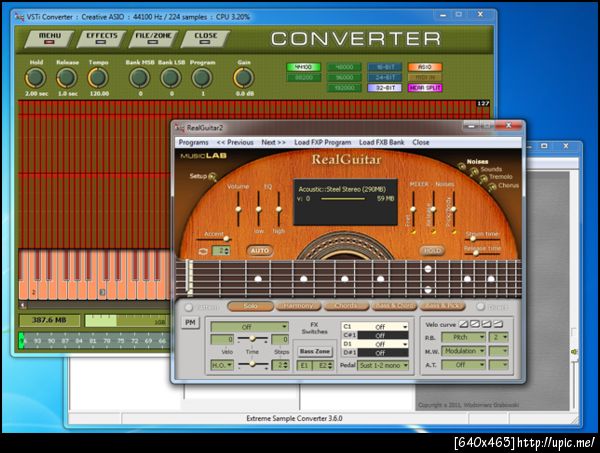
Task: Click the Bank MSB knob
Action: 140,78
